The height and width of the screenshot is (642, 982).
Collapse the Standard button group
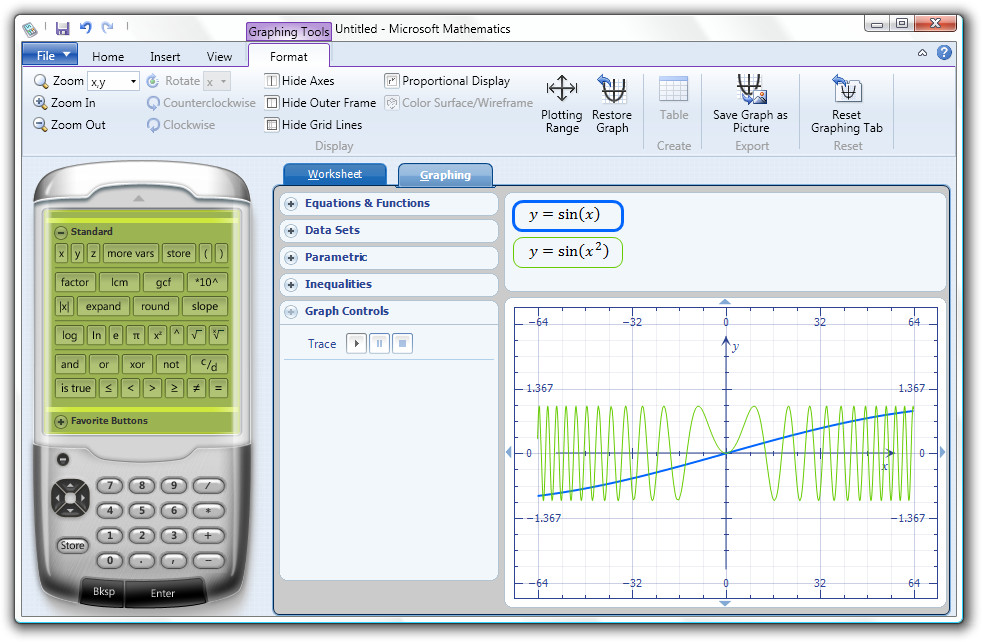coord(61,232)
